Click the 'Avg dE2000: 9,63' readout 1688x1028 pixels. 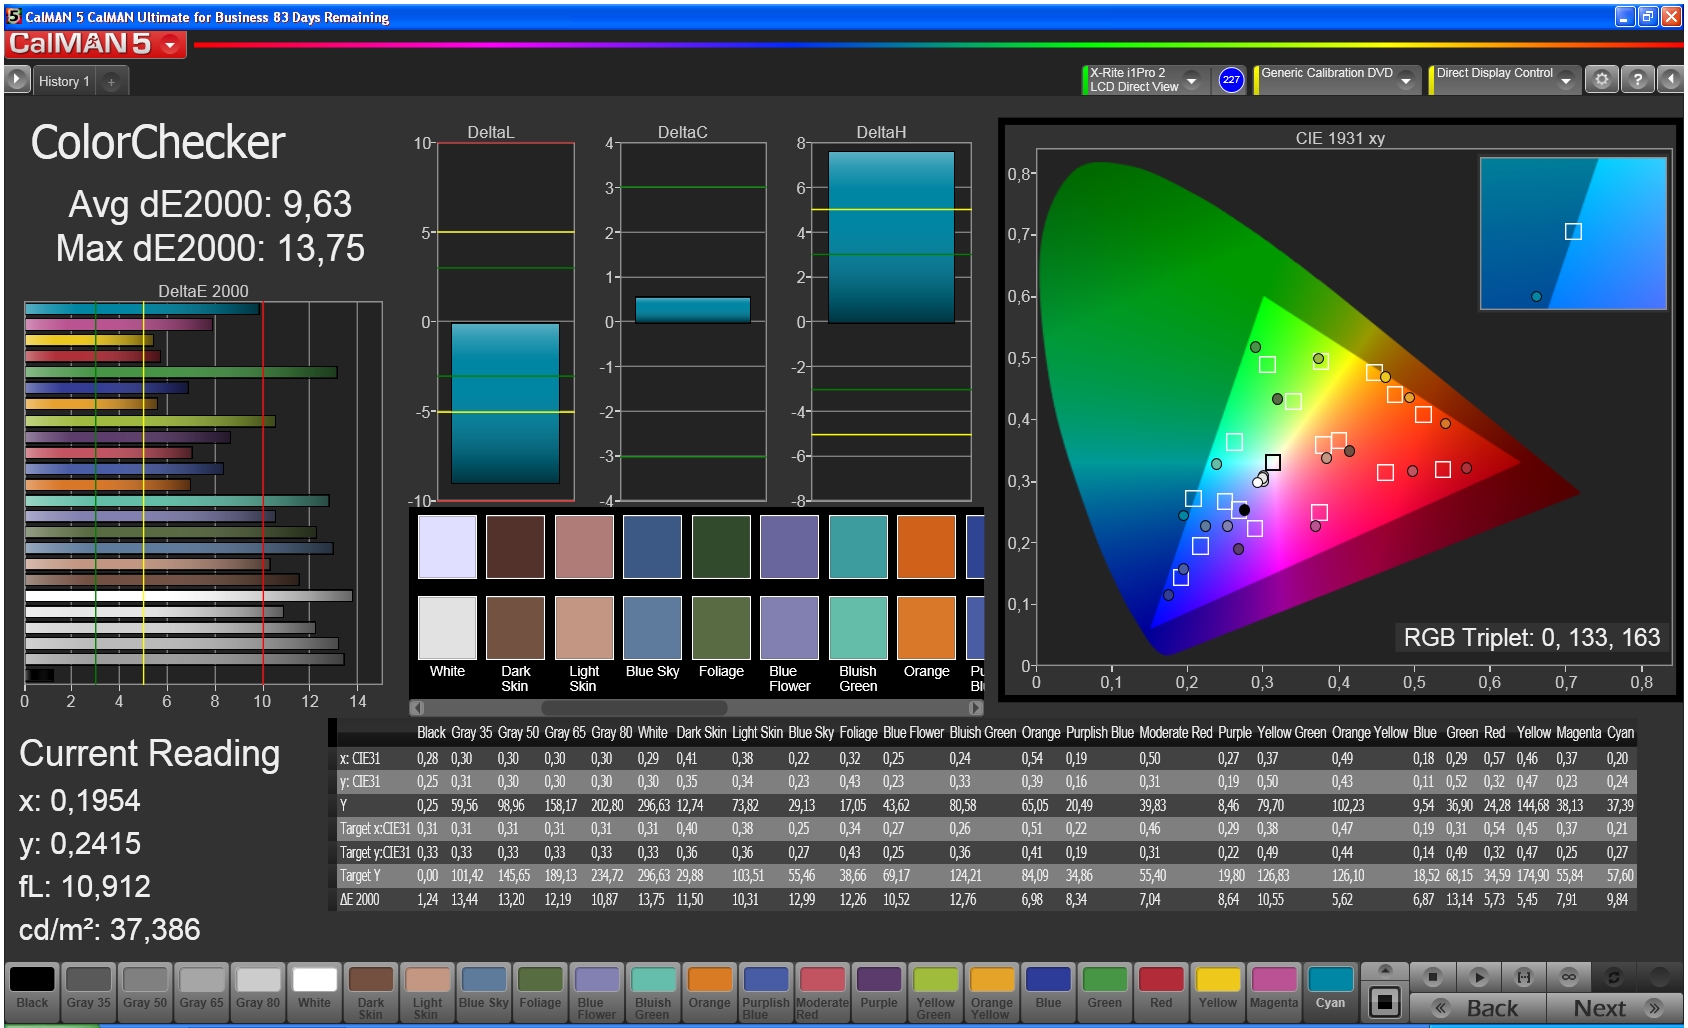[x=210, y=205]
